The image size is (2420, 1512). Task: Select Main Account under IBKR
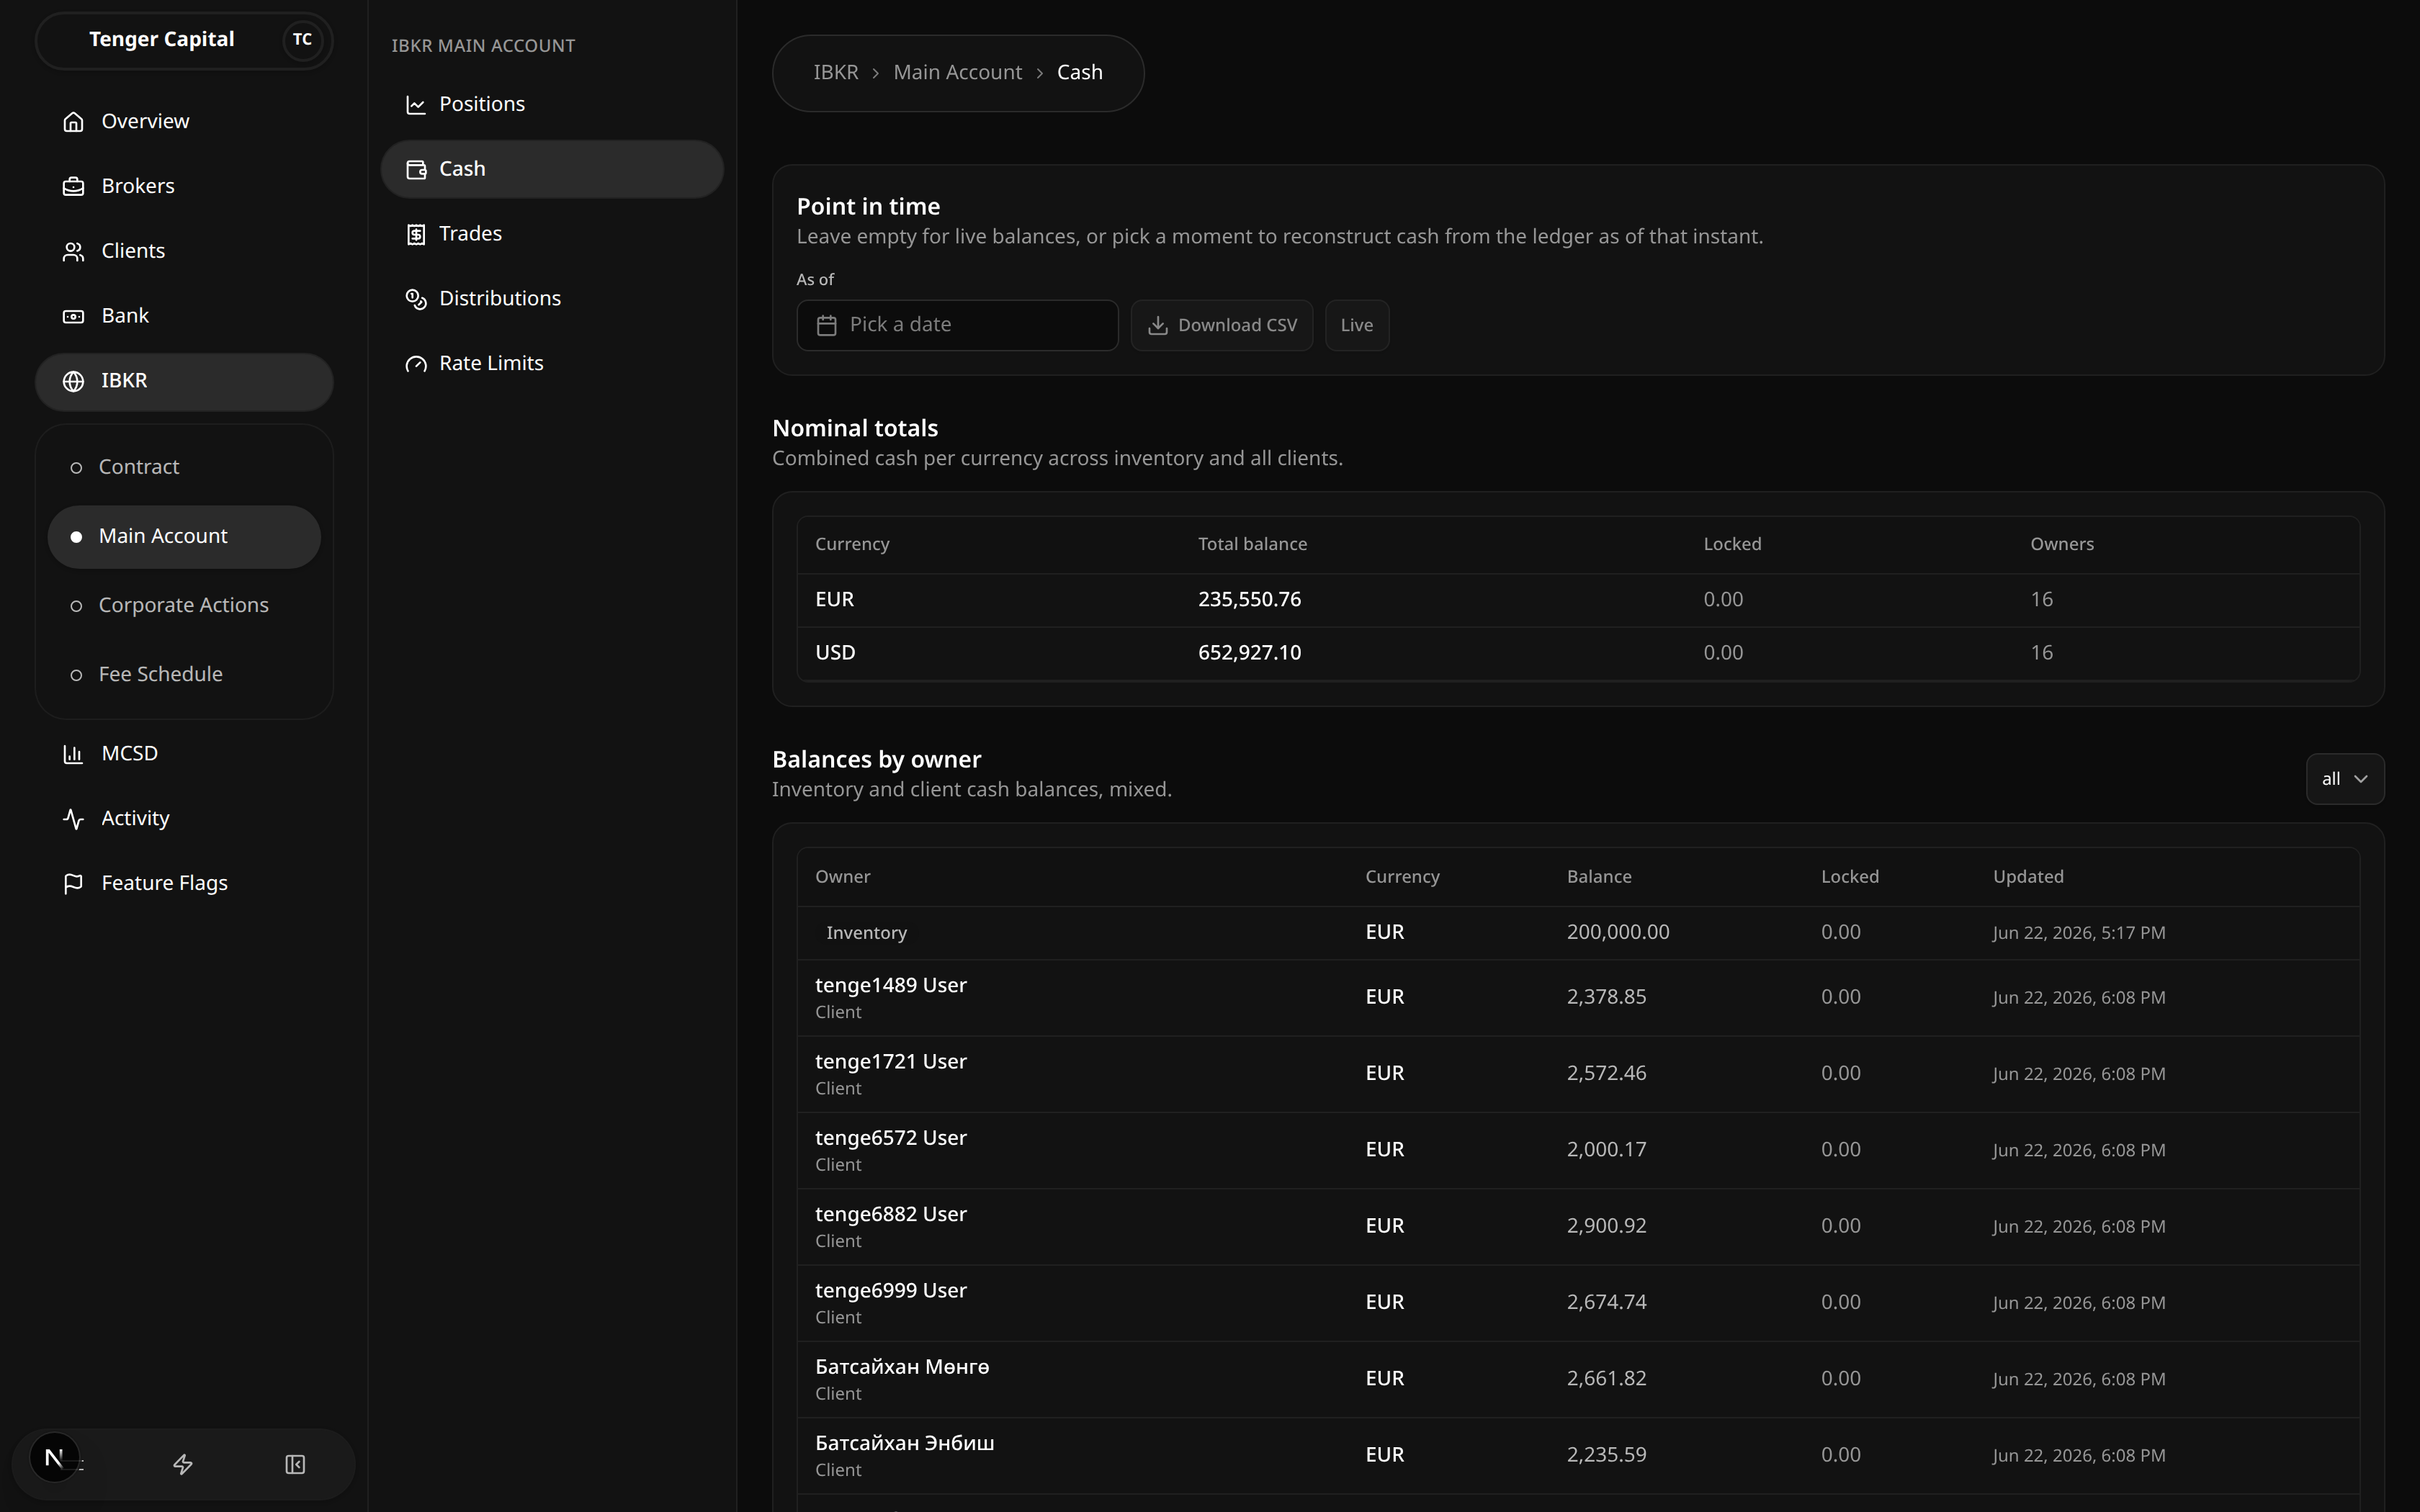tap(184, 537)
